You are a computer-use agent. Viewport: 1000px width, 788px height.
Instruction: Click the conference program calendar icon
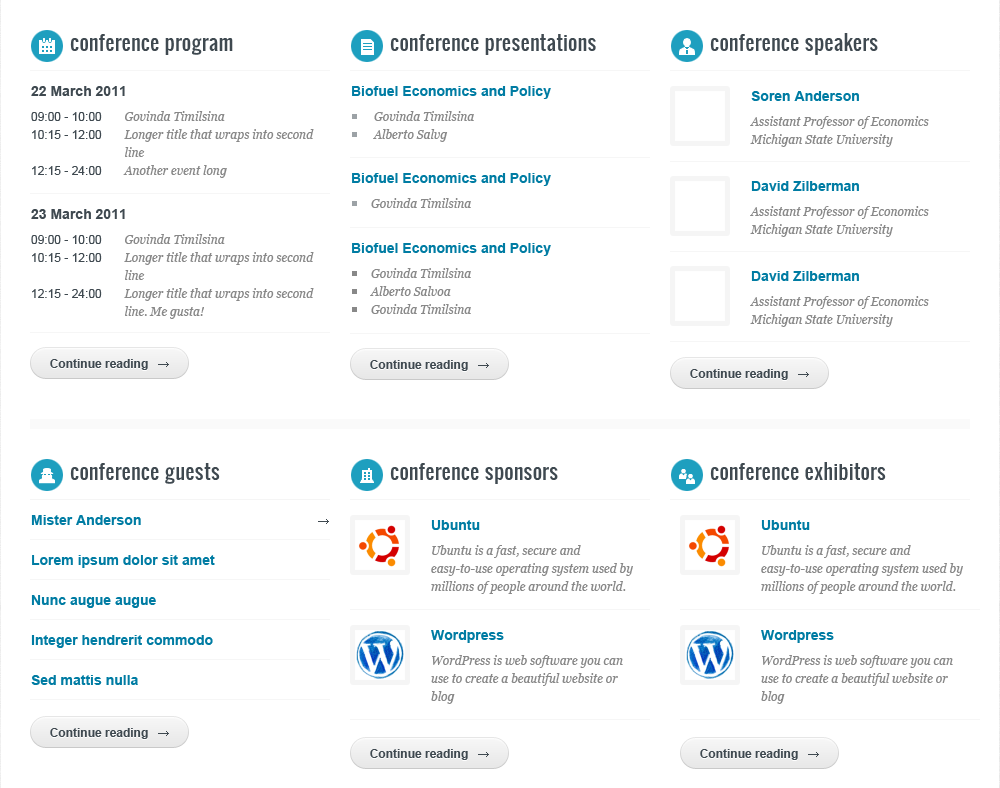pos(46,45)
